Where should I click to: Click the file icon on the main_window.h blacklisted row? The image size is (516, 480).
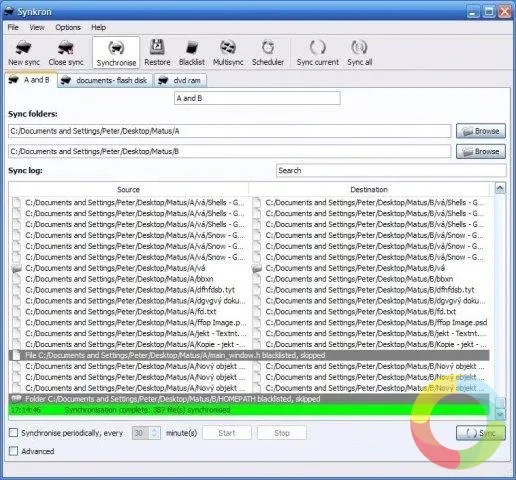(x=16, y=356)
